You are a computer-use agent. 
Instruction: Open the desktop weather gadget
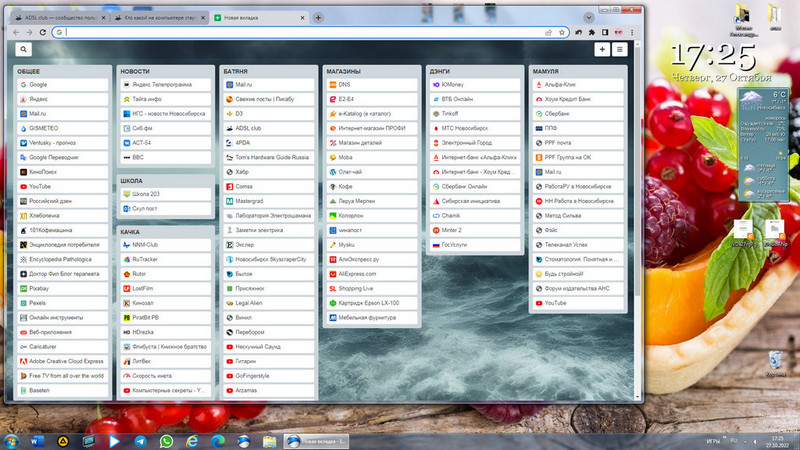[x=763, y=144]
